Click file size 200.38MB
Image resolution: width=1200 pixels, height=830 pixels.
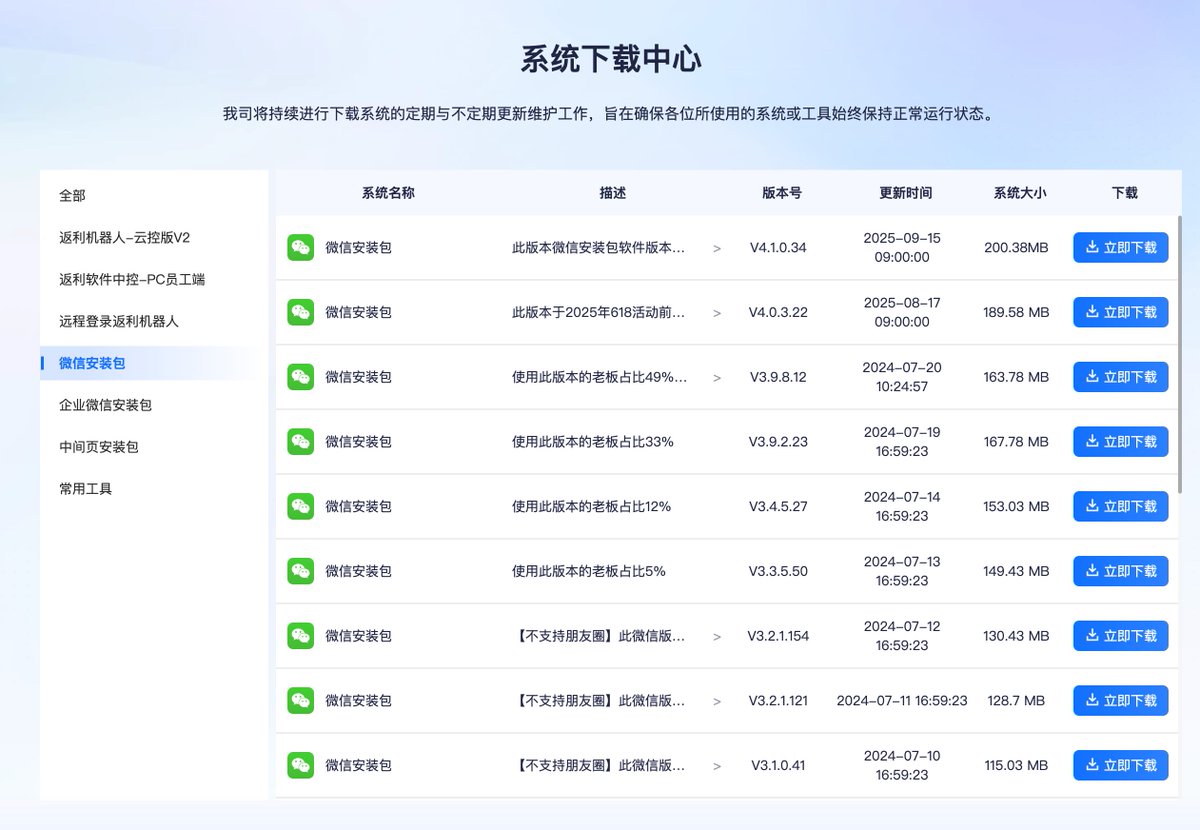tap(1016, 248)
